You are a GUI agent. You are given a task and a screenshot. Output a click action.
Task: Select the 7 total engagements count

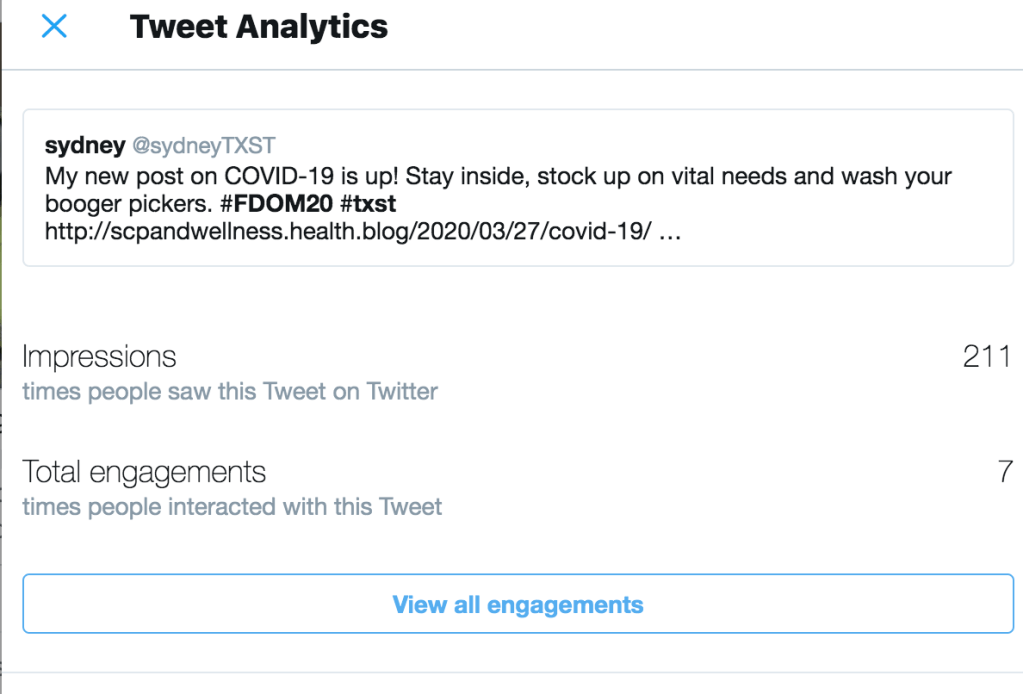[x=1005, y=472]
